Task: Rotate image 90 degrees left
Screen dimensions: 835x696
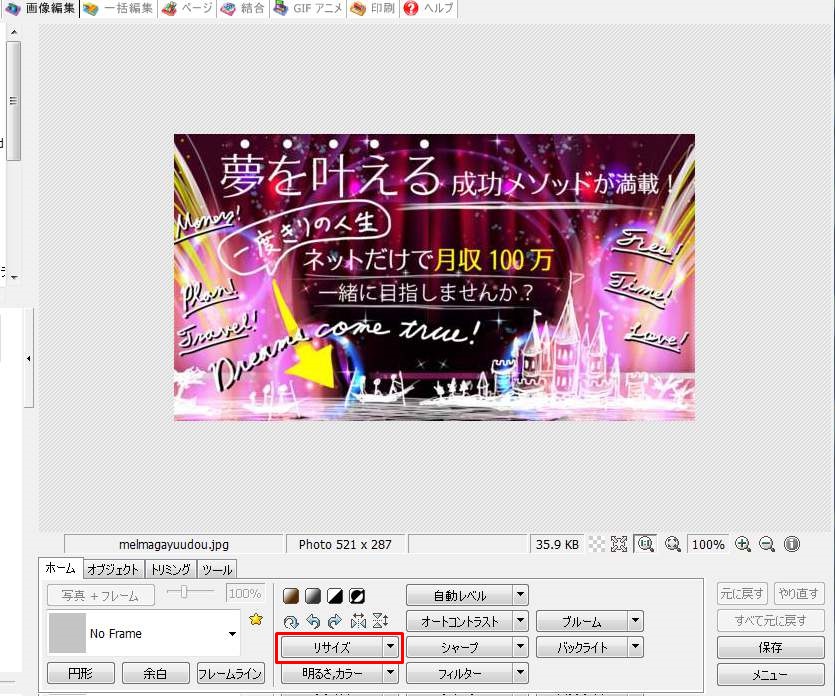Action: (314, 621)
